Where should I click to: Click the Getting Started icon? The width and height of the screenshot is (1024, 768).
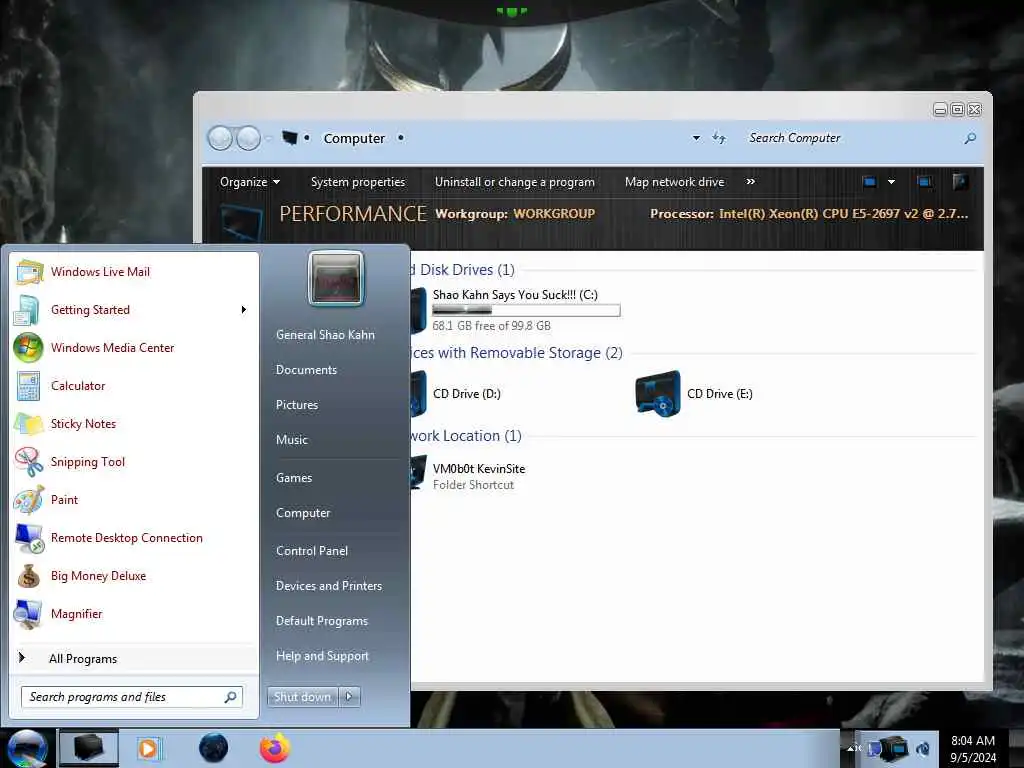coord(27,310)
